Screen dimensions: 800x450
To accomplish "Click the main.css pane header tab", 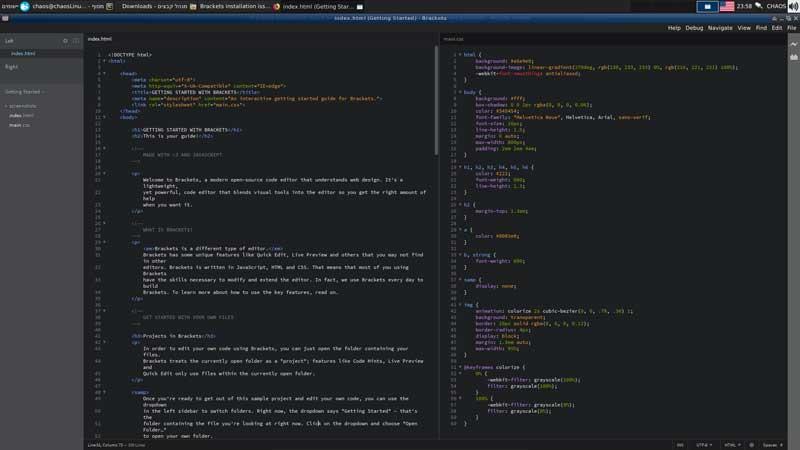I will coord(454,39).
